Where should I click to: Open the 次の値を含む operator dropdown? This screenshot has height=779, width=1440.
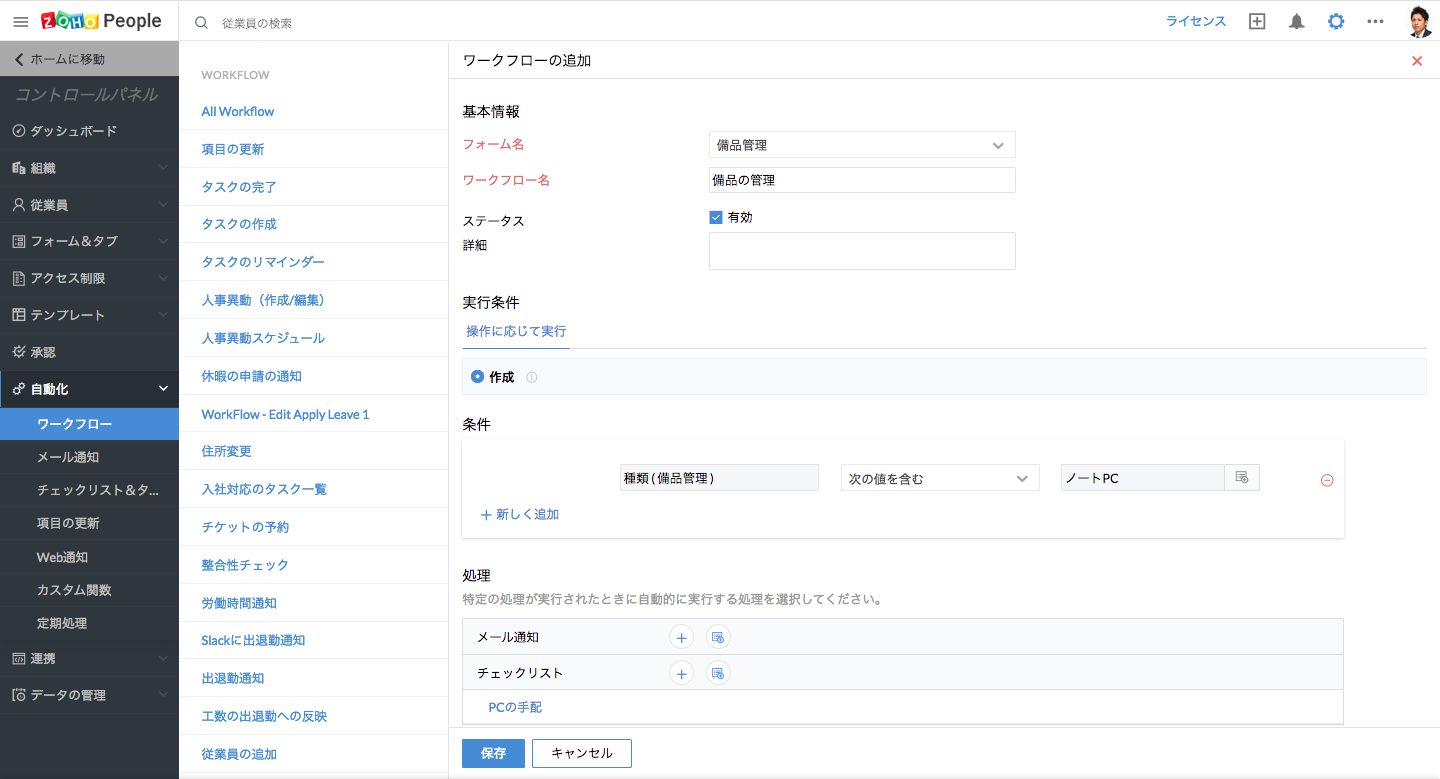(939, 478)
